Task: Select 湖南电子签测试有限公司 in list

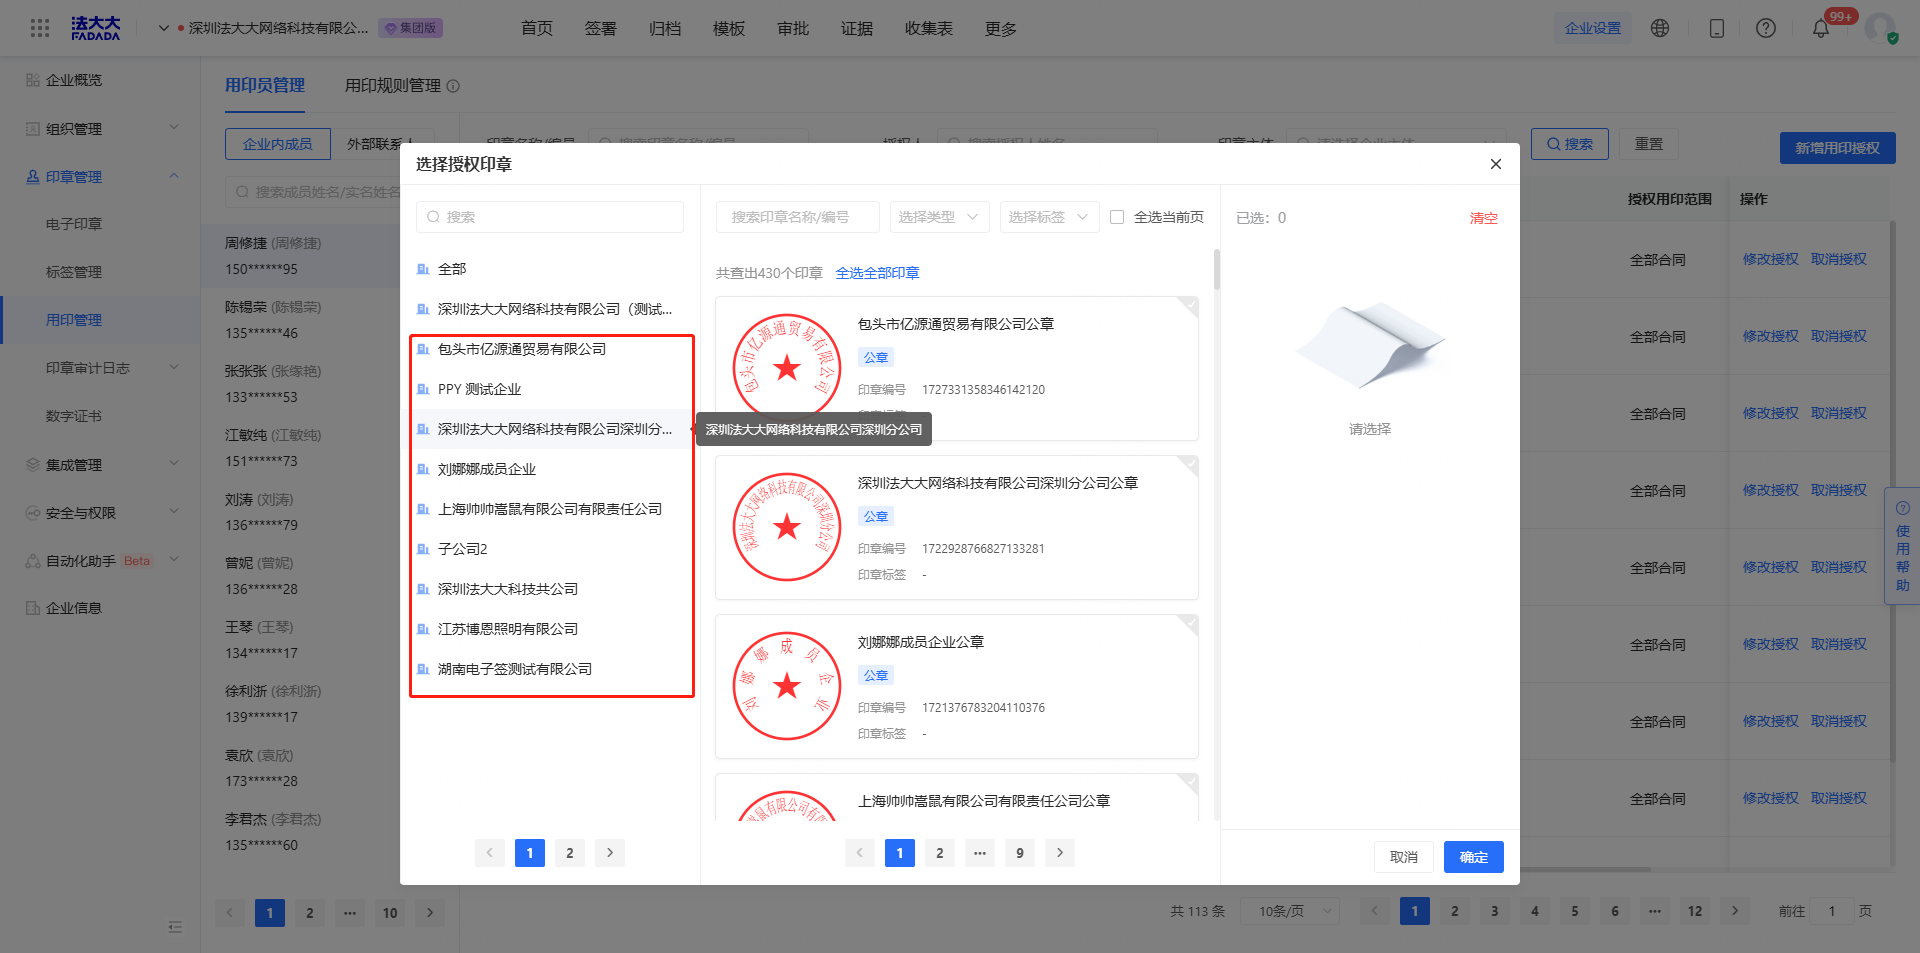Action: (x=515, y=669)
